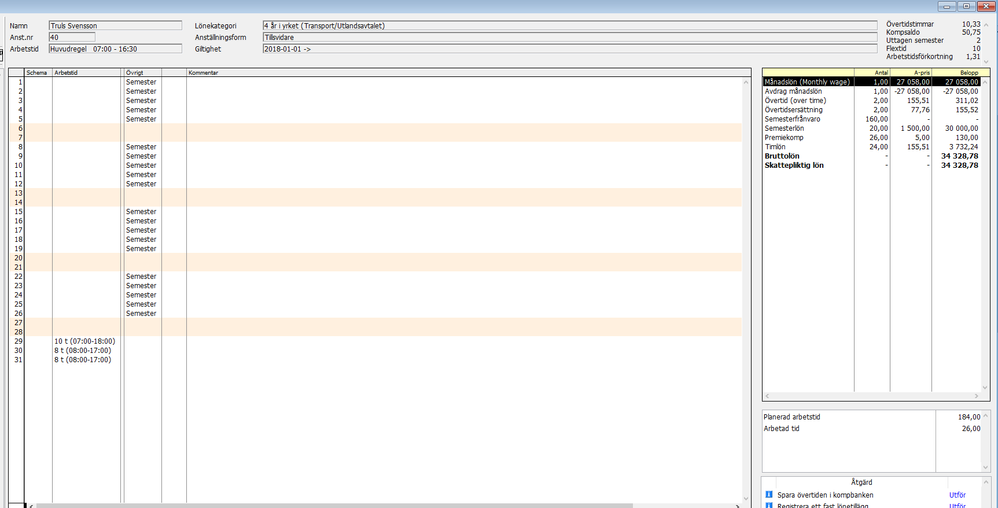Select the Semester entry on day 15
Screen dimensions: 998x508
(141, 212)
